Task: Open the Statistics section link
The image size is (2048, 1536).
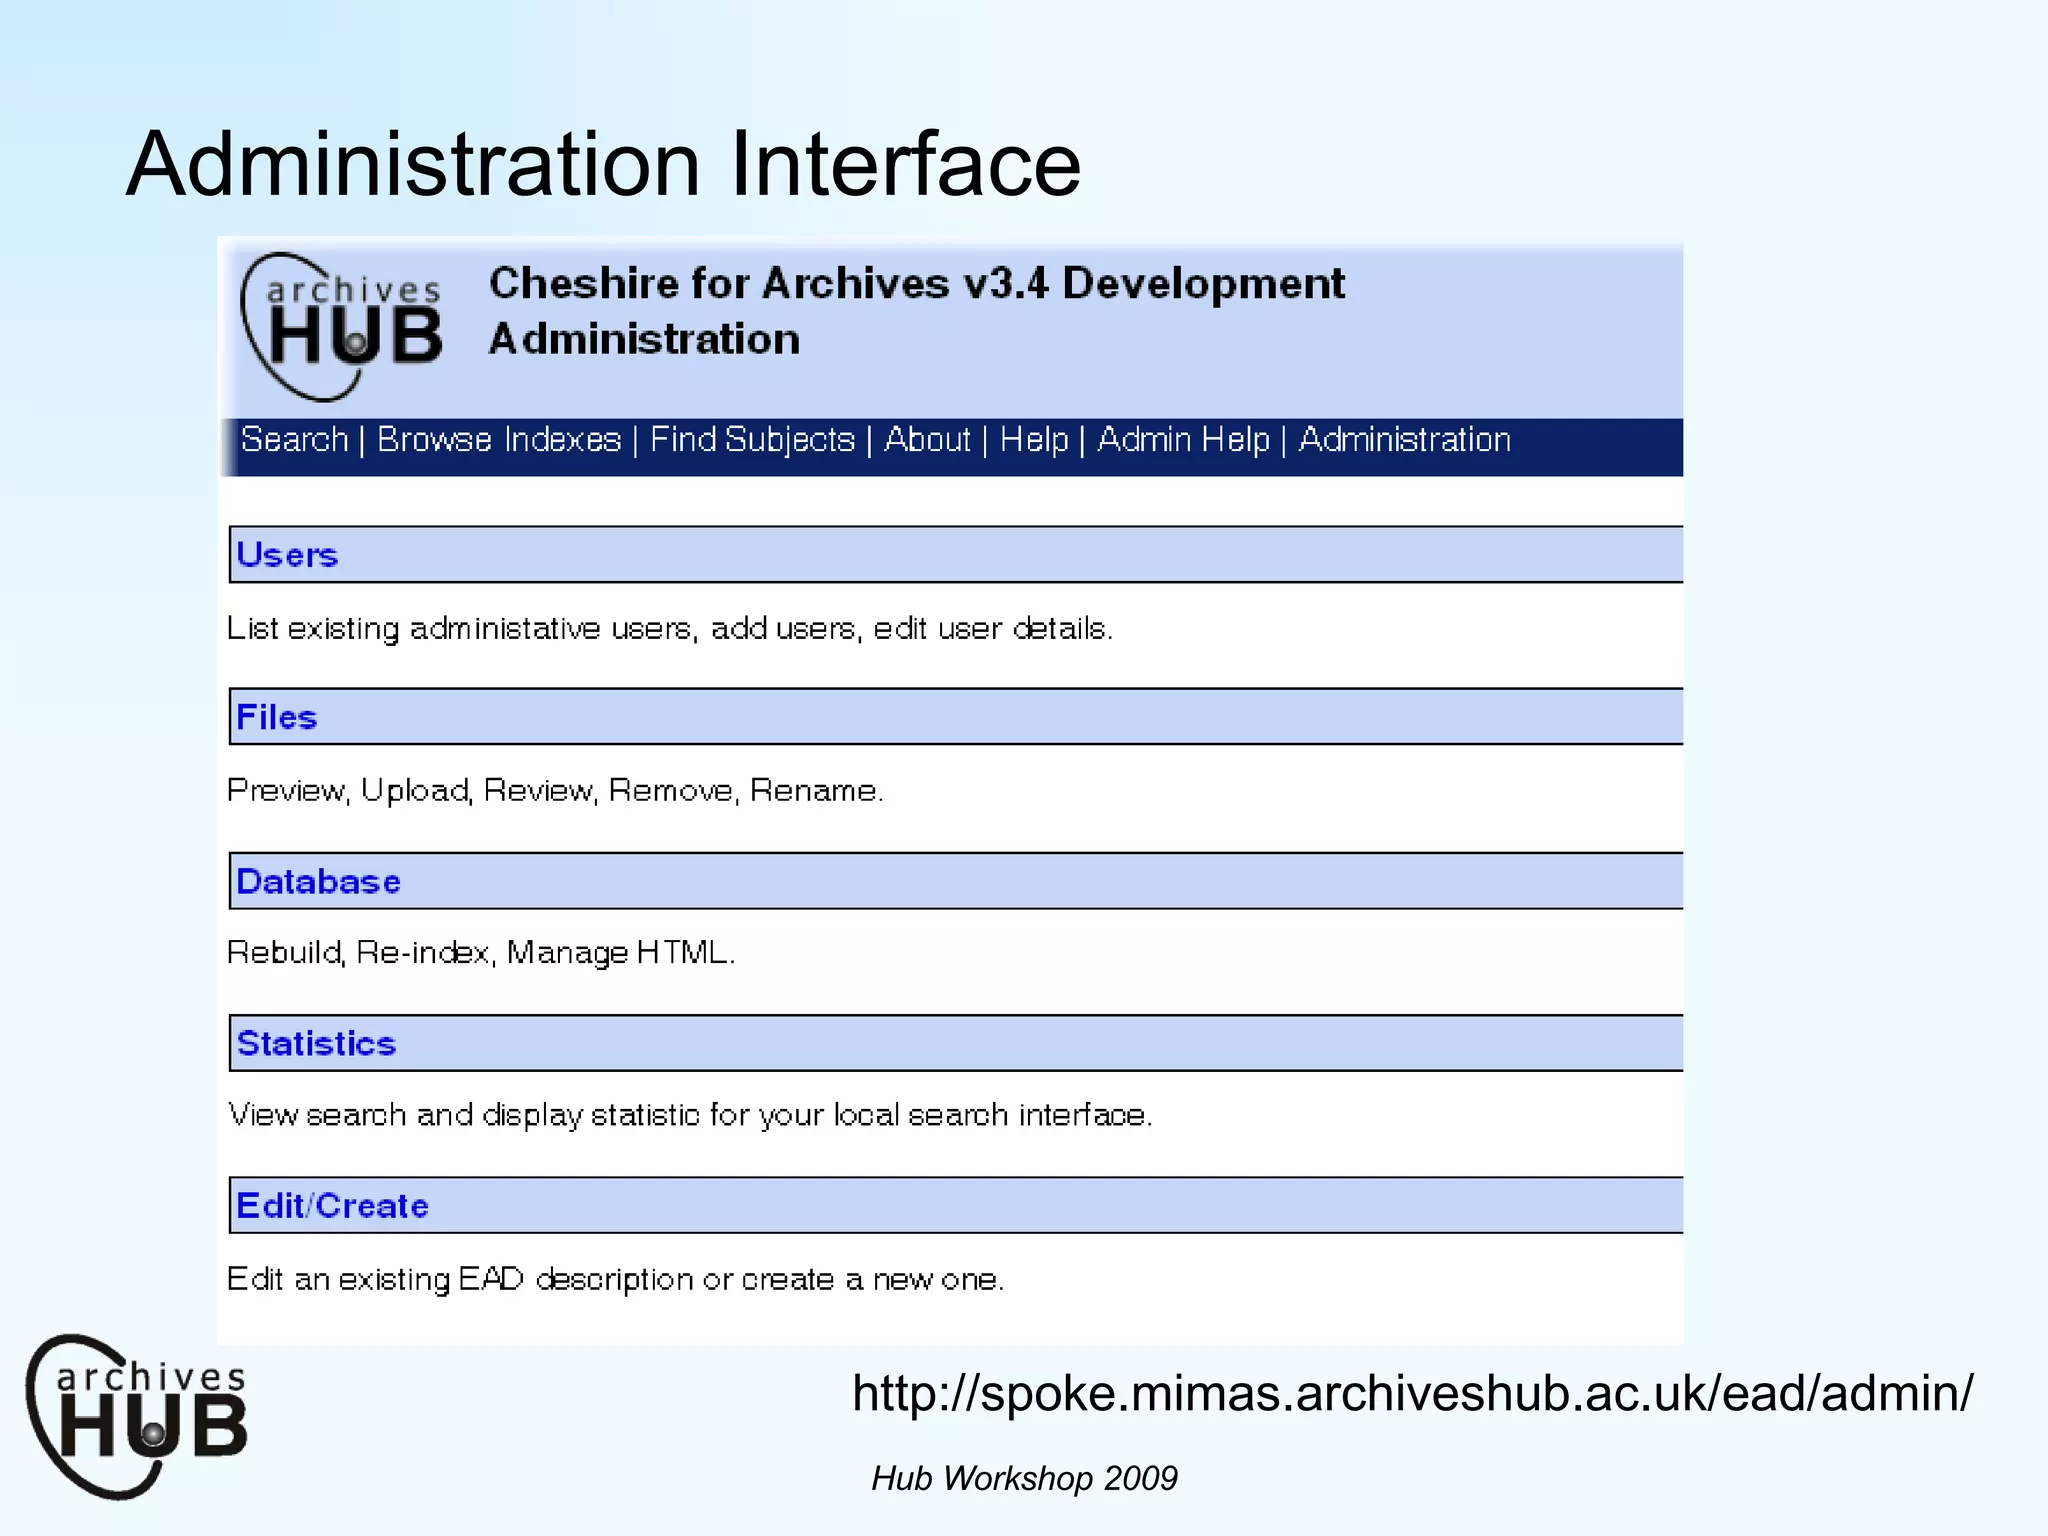Action: (x=316, y=1043)
